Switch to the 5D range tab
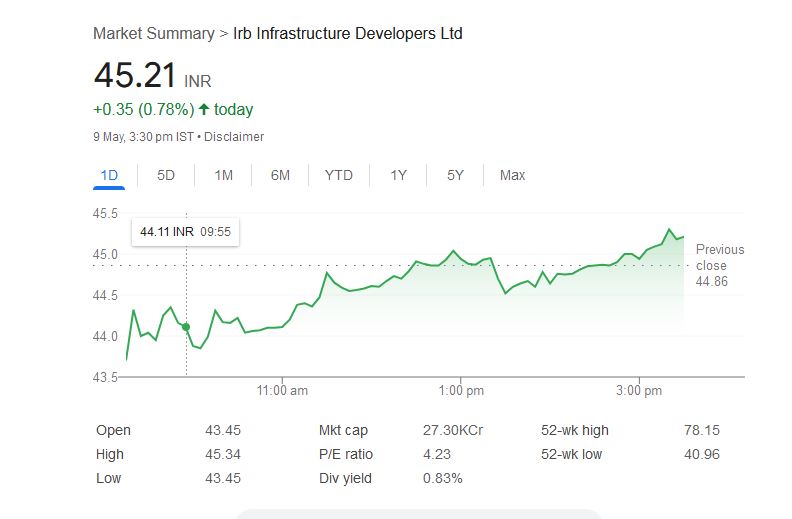The width and height of the screenshot is (792, 519). coord(166,175)
